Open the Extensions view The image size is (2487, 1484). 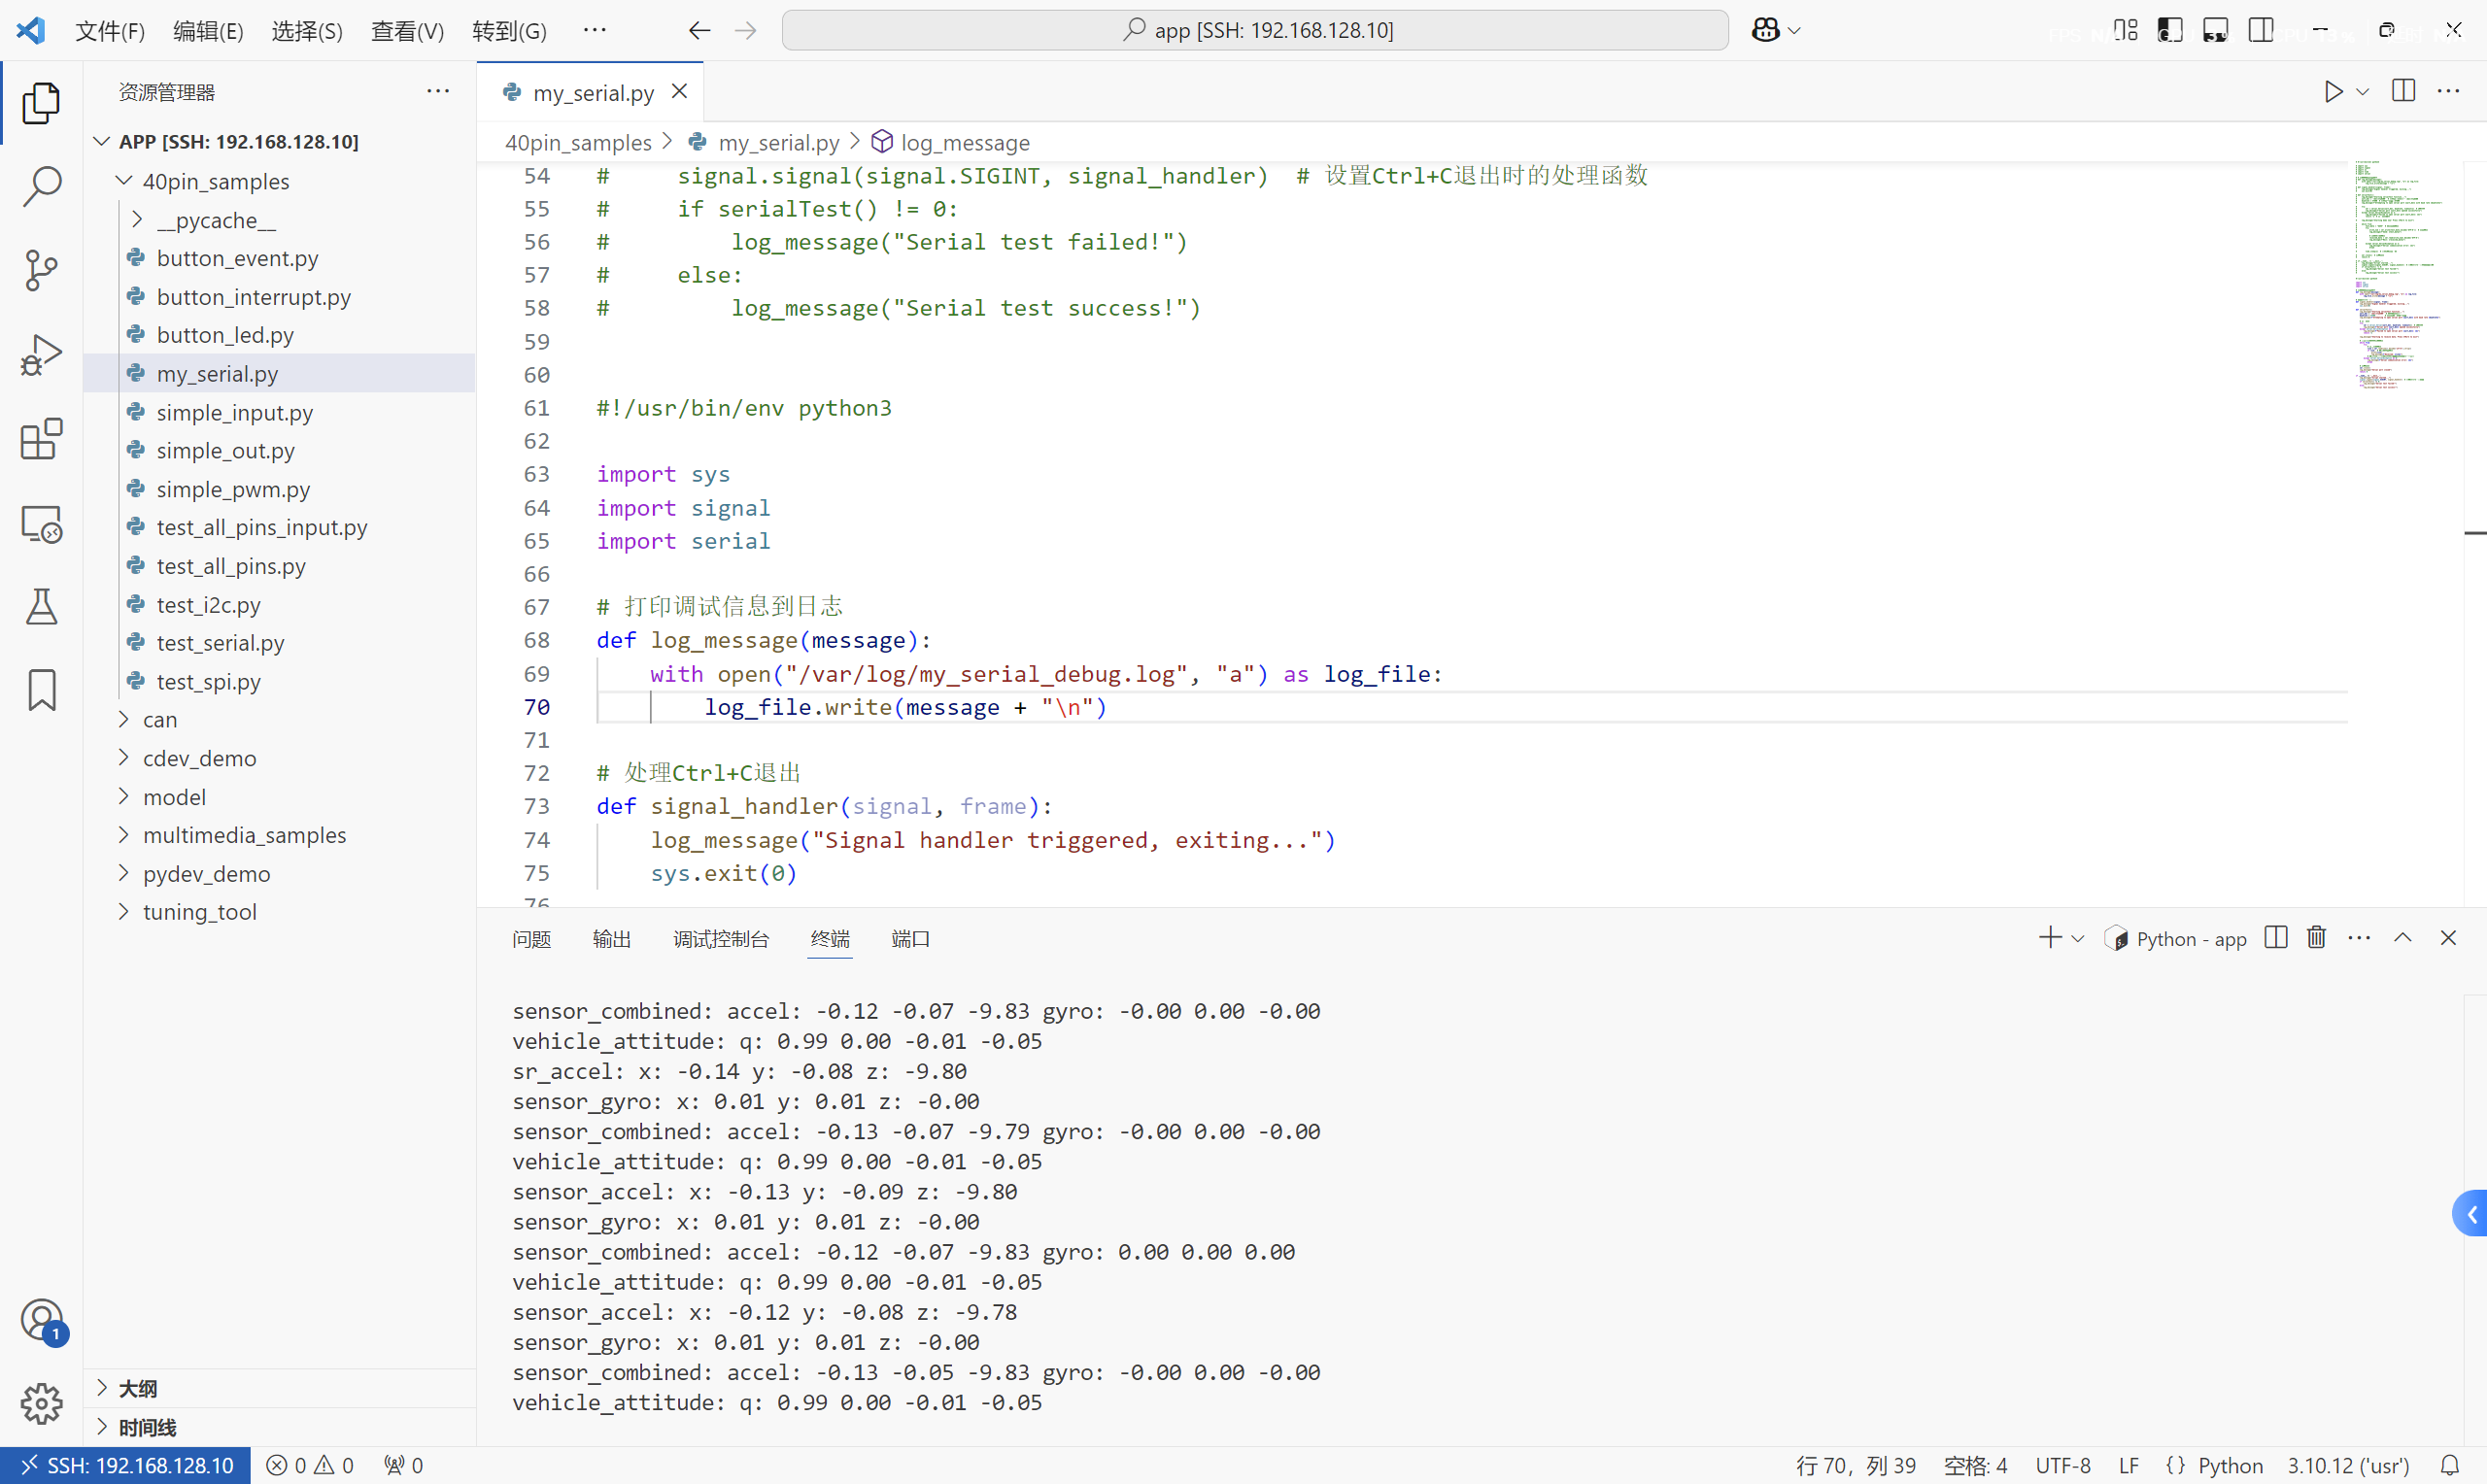(x=41, y=439)
